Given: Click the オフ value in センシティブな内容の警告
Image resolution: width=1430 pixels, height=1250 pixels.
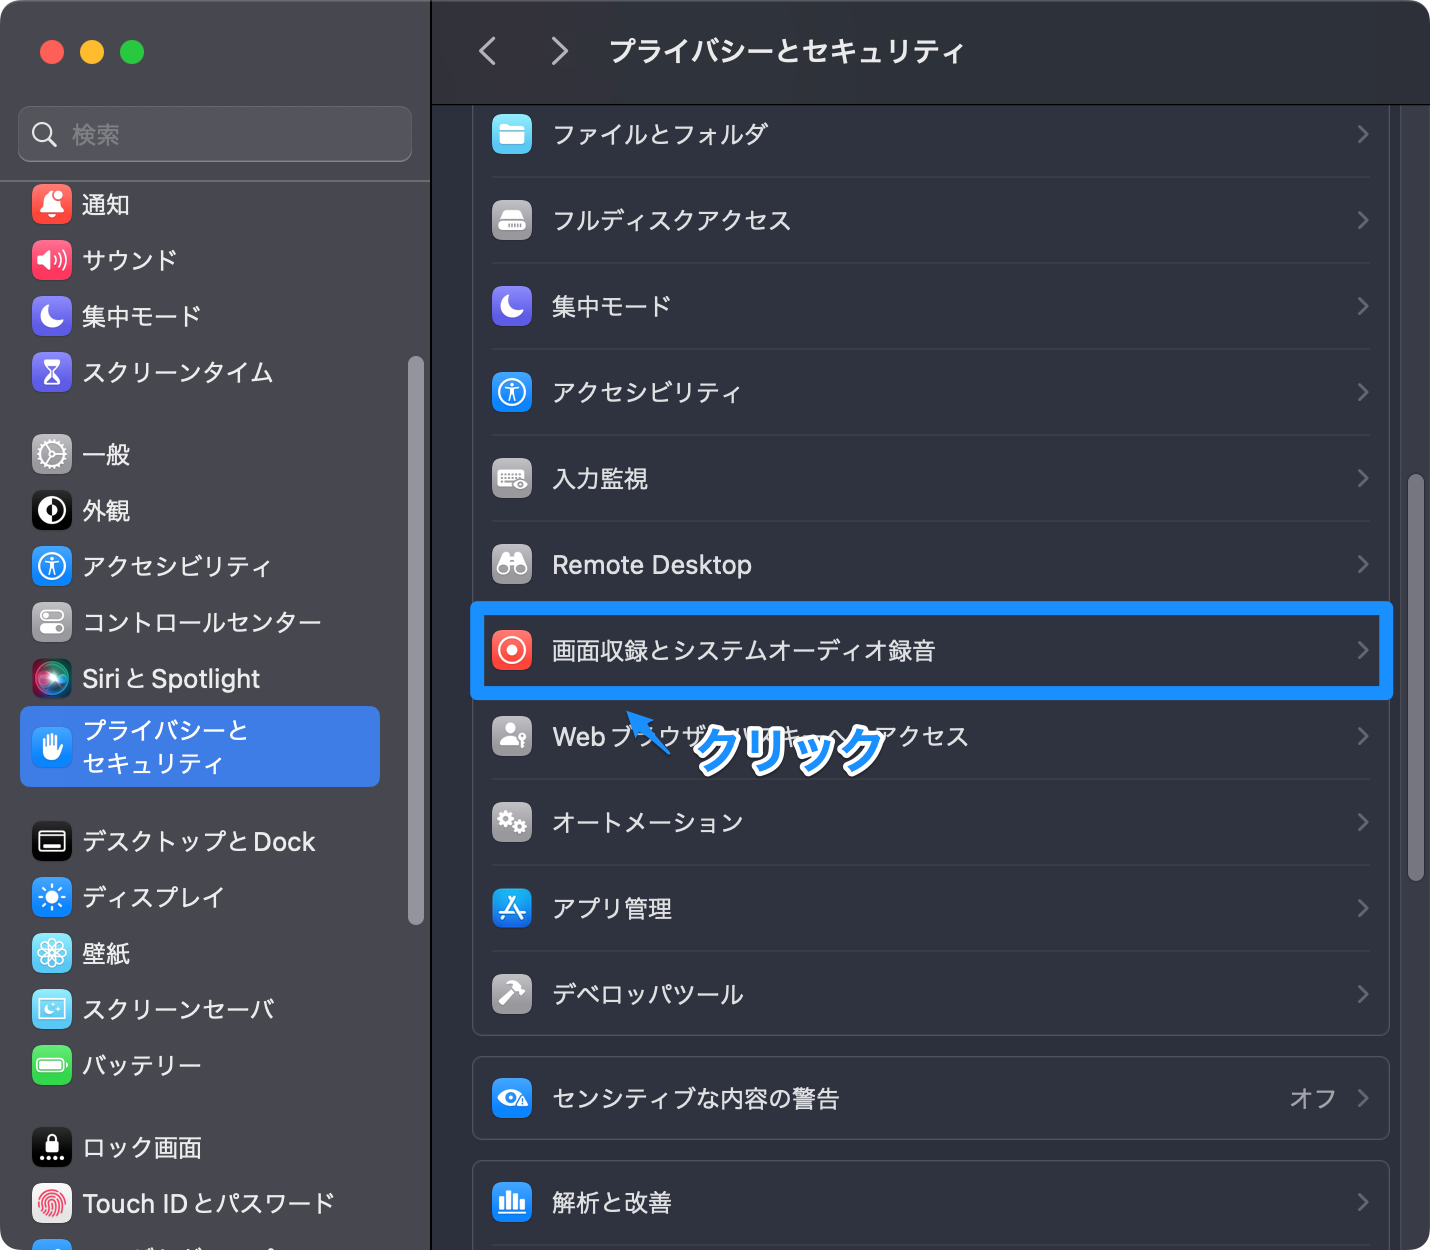Looking at the screenshot, I should pyautogui.click(x=1312, y=1098).
